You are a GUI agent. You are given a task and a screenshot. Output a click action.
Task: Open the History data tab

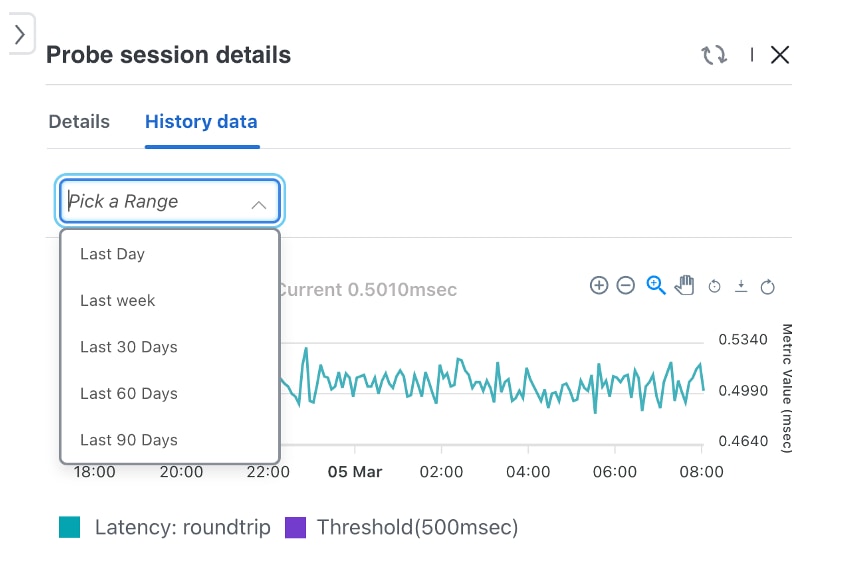coord(201,122)
